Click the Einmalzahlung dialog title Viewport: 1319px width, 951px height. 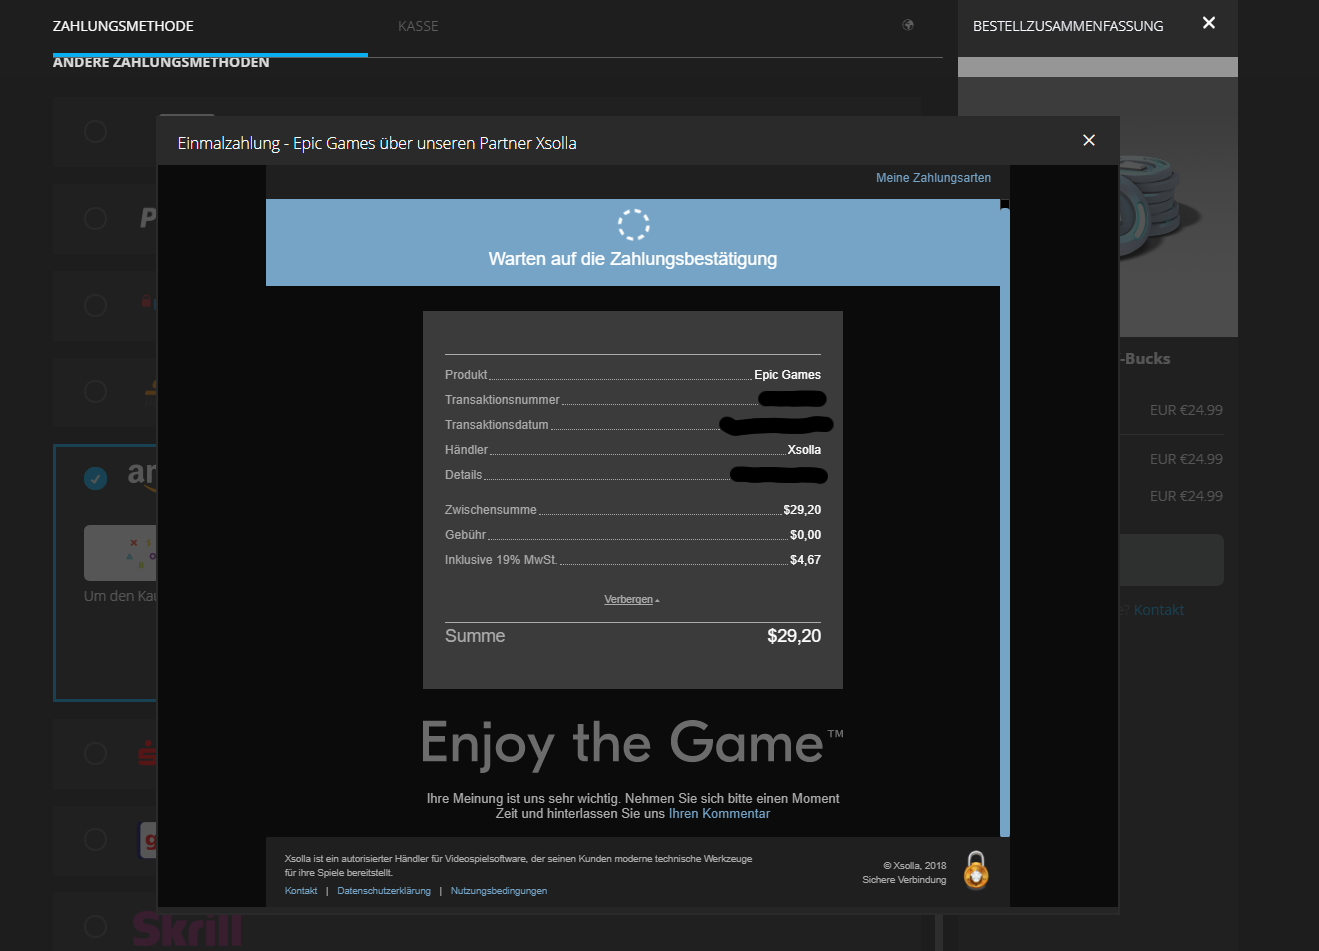(x=377, y=143)
